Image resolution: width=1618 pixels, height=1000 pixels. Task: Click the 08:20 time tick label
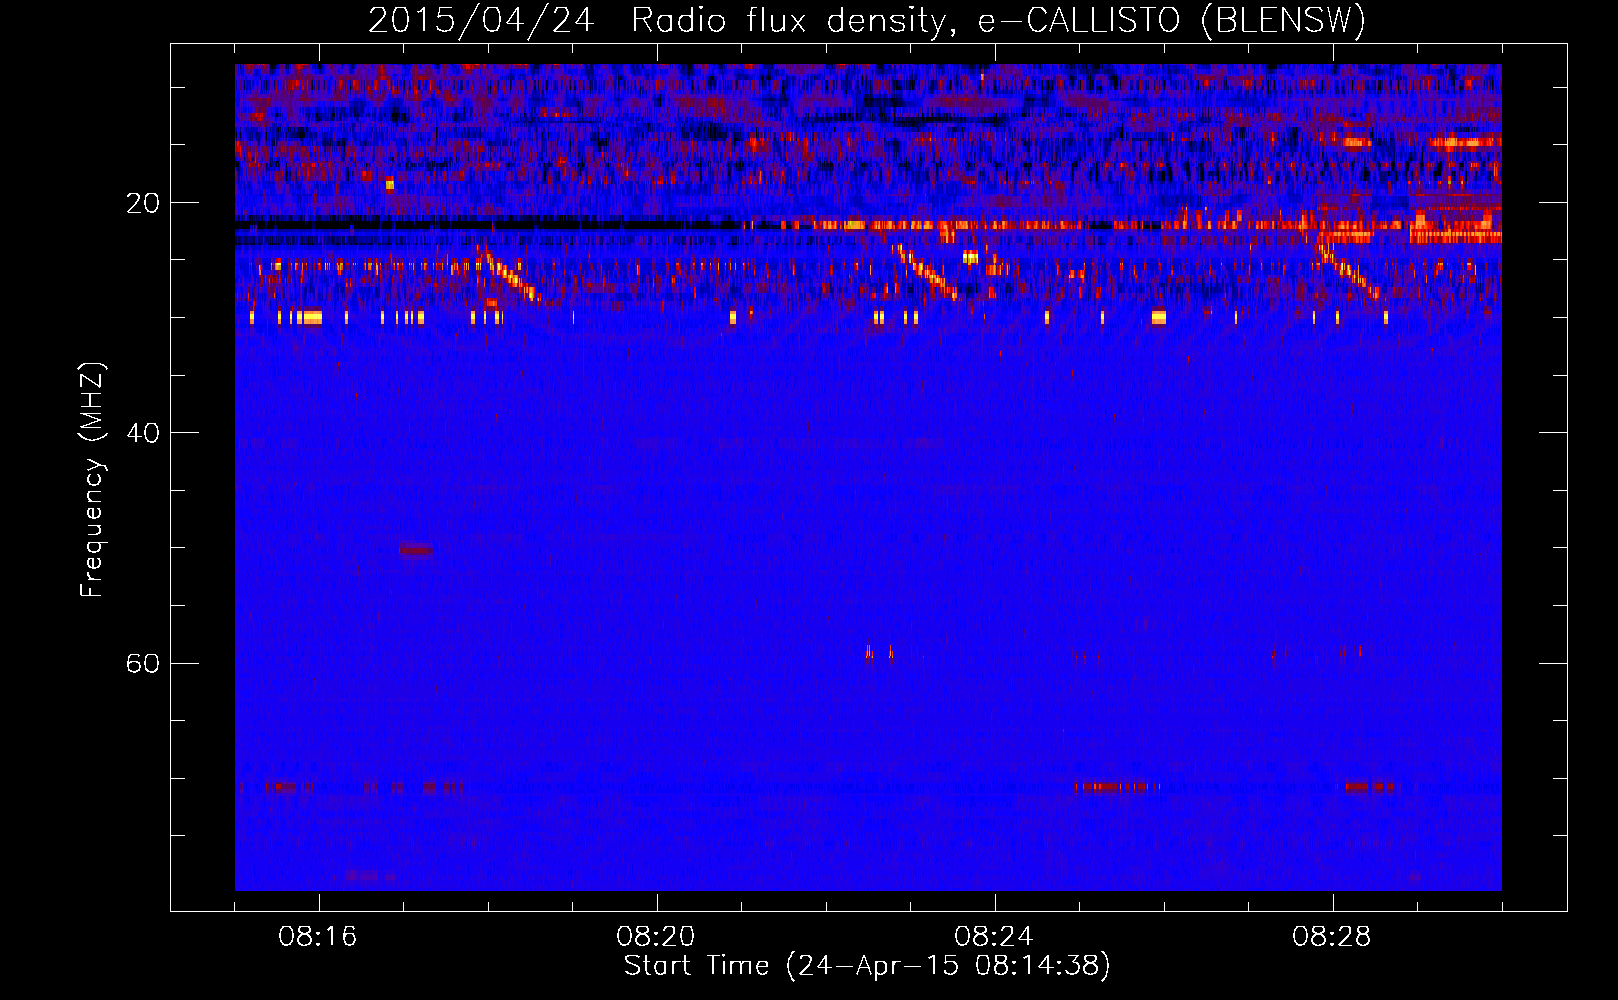(656, 937)
